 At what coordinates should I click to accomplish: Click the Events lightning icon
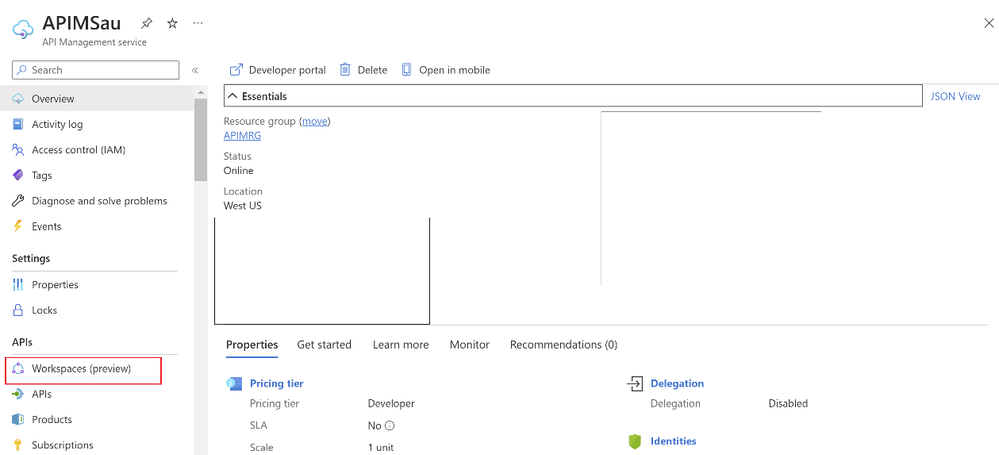pyautogui.click(x=18, y=226)
